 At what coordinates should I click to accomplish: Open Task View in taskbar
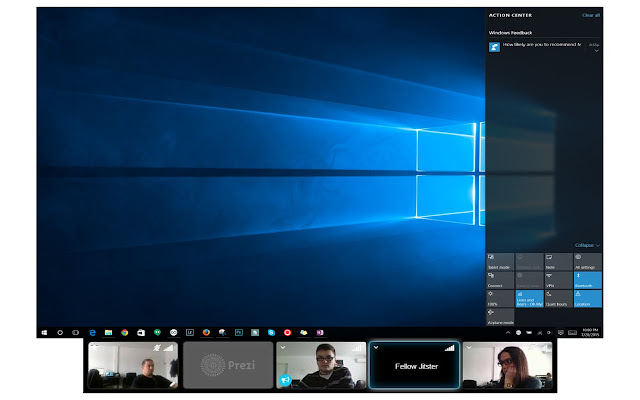pyautogui.click(x=76, y=333)
